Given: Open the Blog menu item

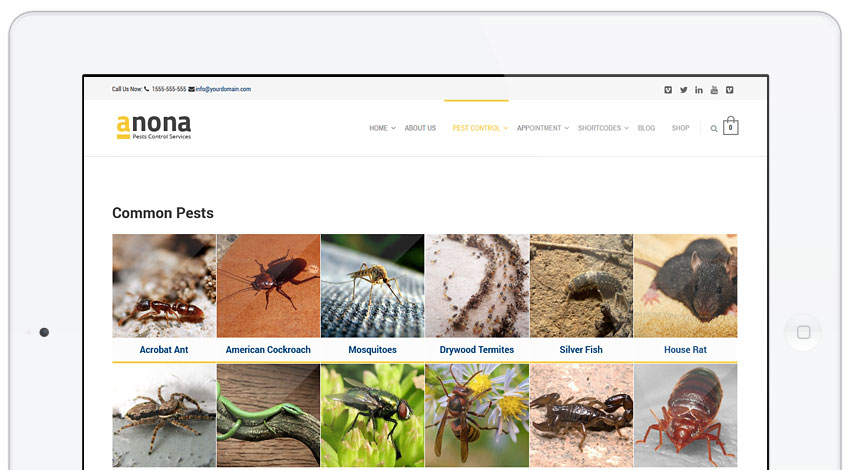Looking at the screenshot, I should [646, 128].
